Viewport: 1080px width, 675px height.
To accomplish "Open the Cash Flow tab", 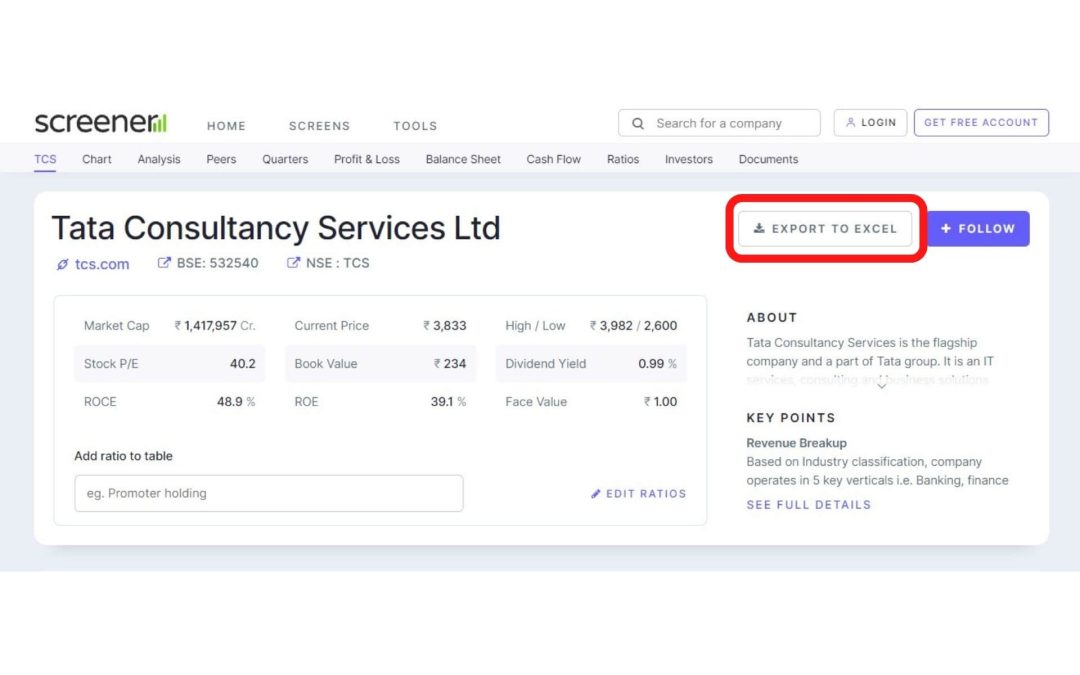I will pyautogui.click(x=554, y=159).
